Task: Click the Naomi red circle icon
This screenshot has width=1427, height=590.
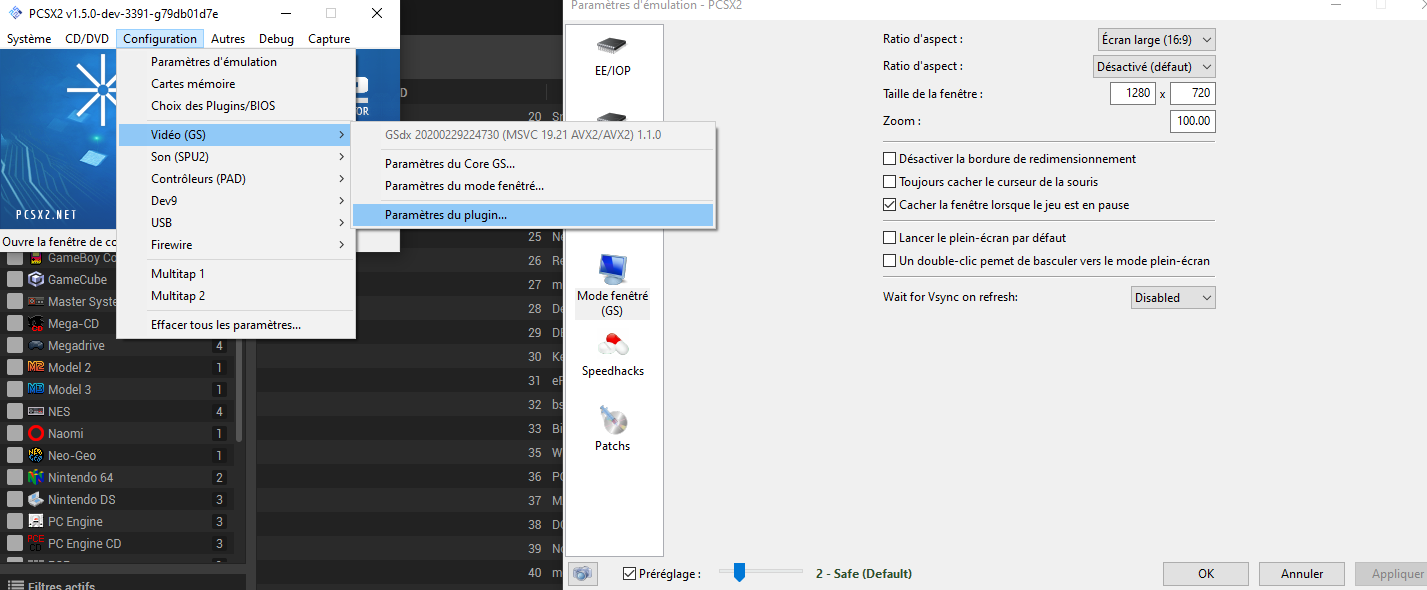Action: (x=36, y=434)
